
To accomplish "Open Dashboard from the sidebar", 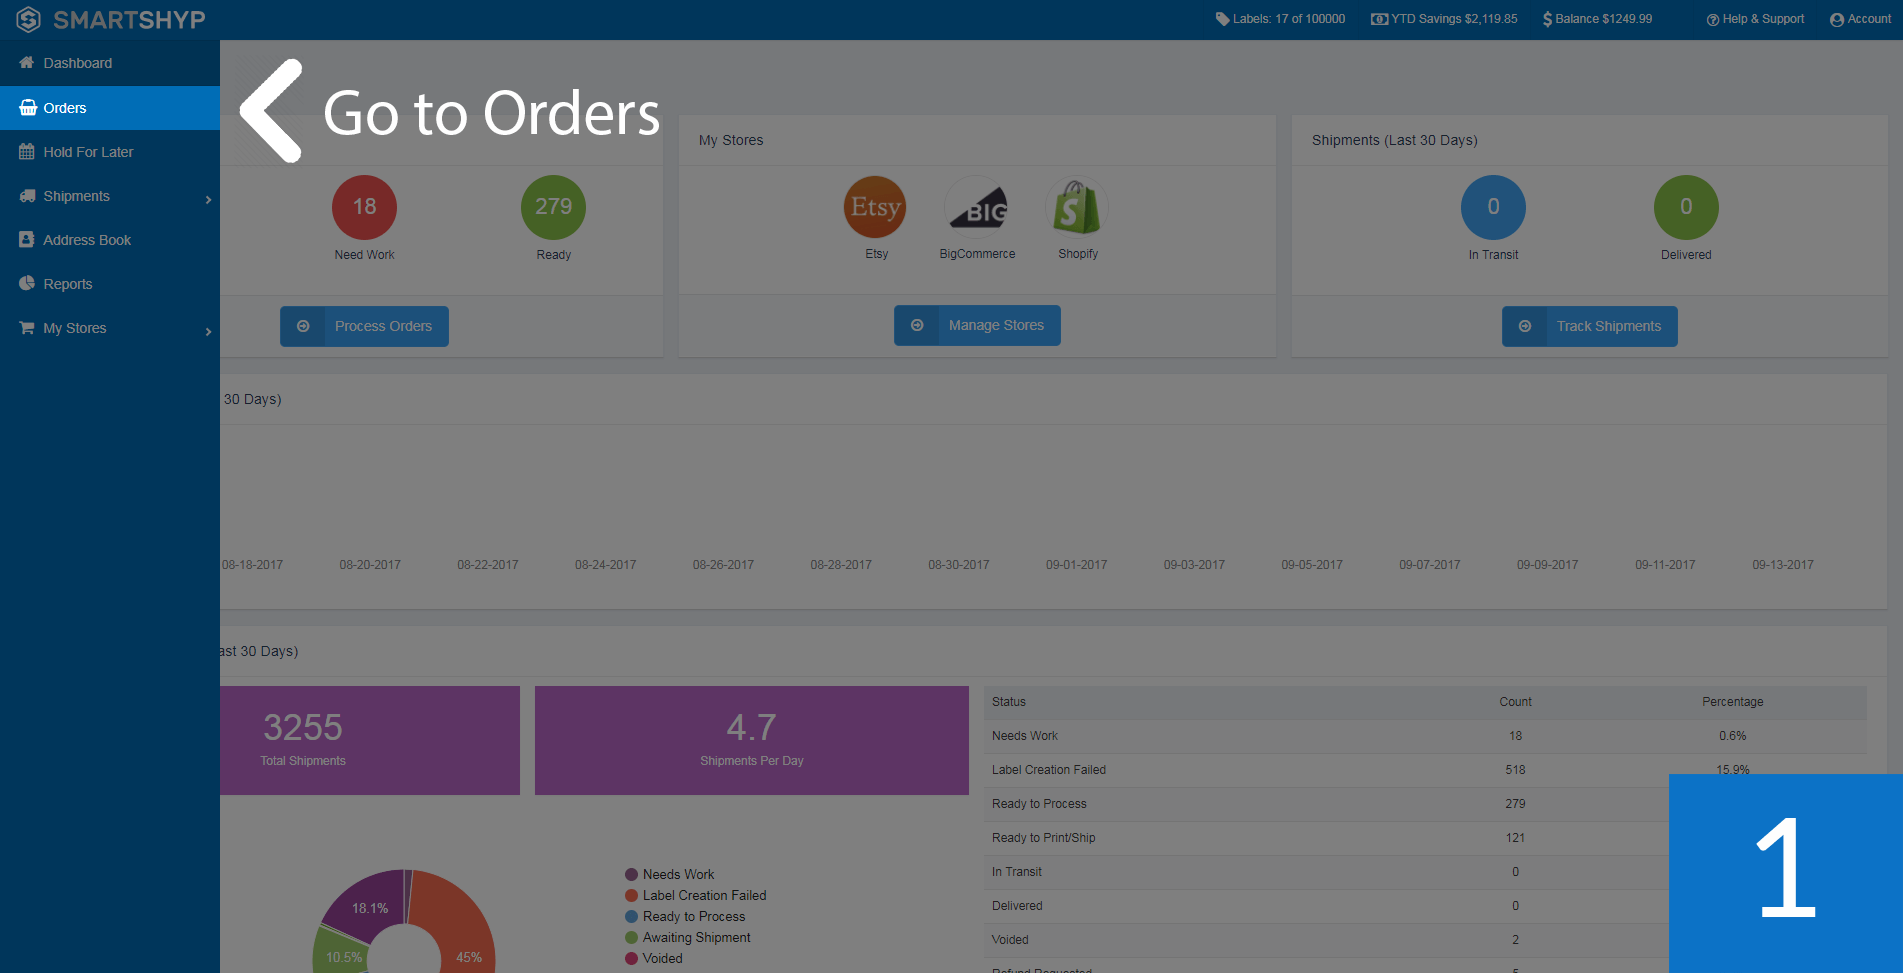I will click(110, 63).
